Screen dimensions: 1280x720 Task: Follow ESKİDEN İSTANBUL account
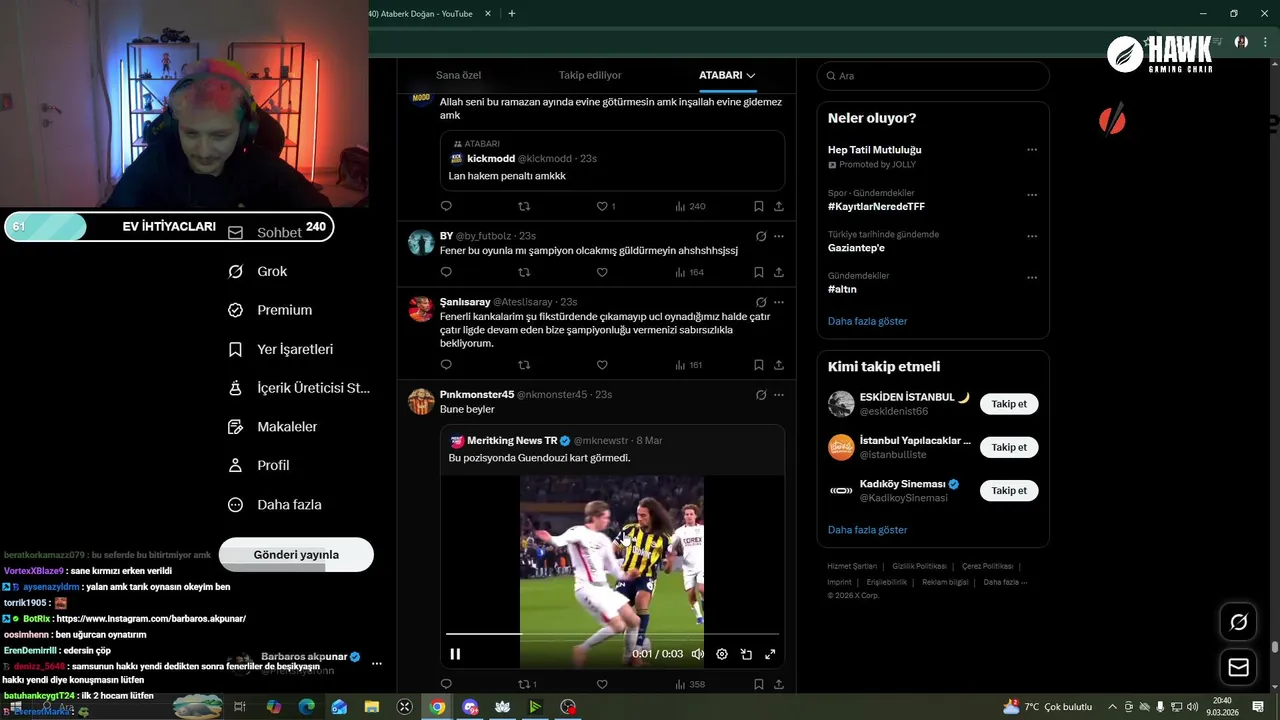1009,404
